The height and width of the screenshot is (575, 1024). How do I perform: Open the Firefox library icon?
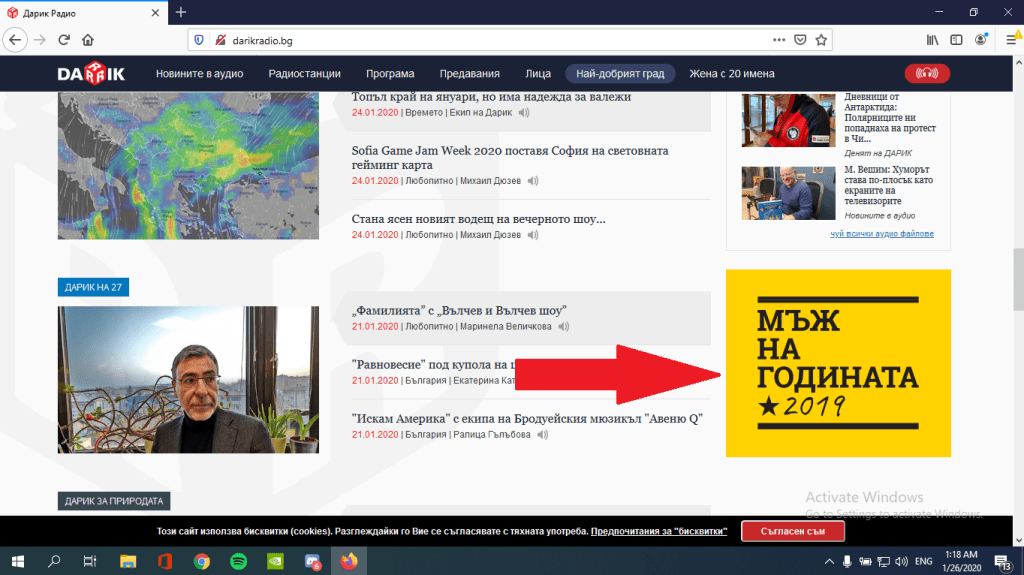coord(932,40)
